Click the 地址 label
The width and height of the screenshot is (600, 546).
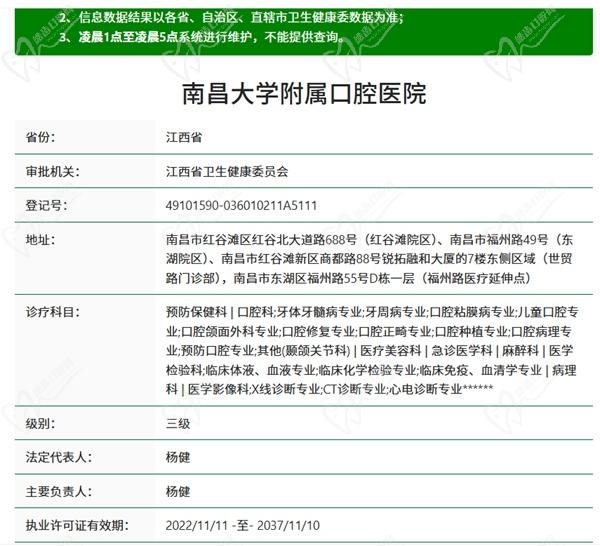click(x=40, y=240)
